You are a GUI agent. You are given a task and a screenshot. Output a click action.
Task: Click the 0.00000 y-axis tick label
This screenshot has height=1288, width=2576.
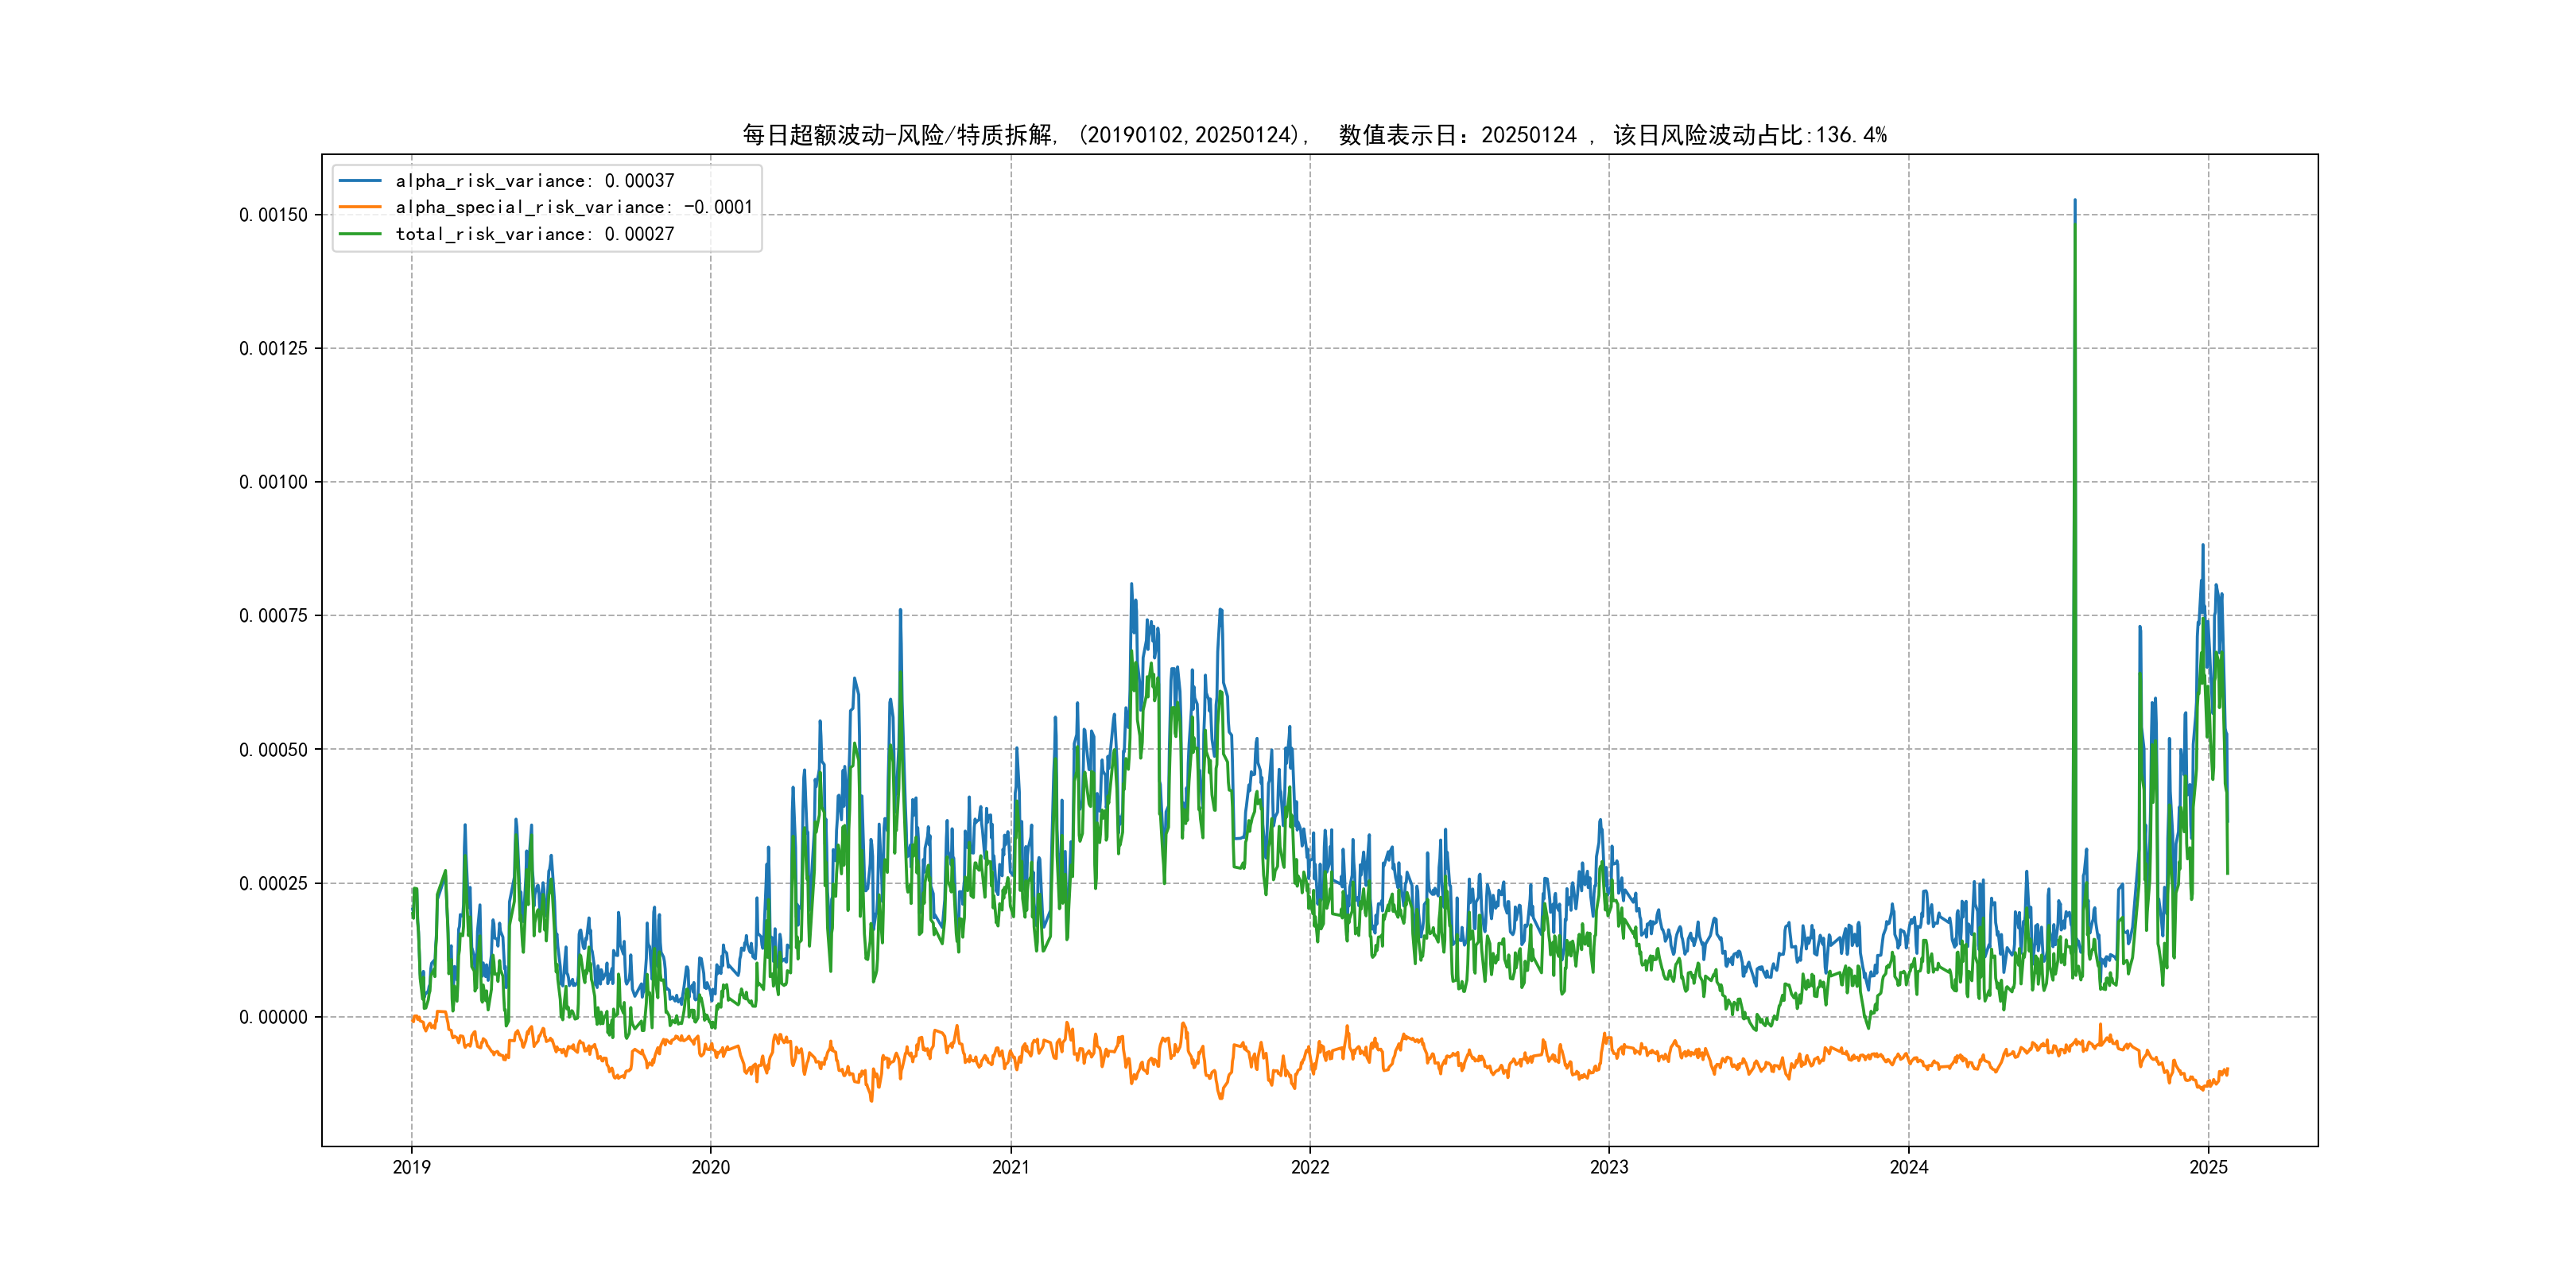tap(273, 1017)
